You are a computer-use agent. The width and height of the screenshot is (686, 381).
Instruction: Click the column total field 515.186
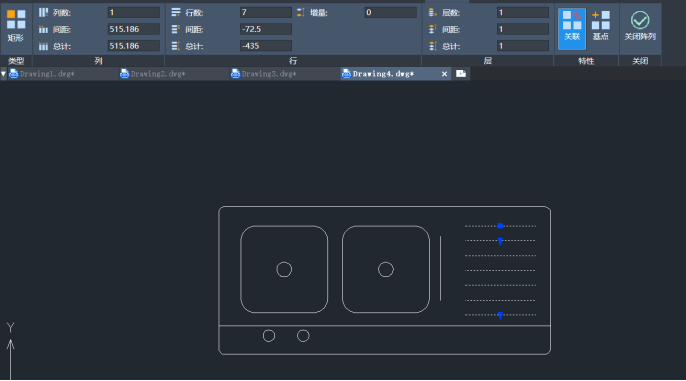(x=133, y=46)
